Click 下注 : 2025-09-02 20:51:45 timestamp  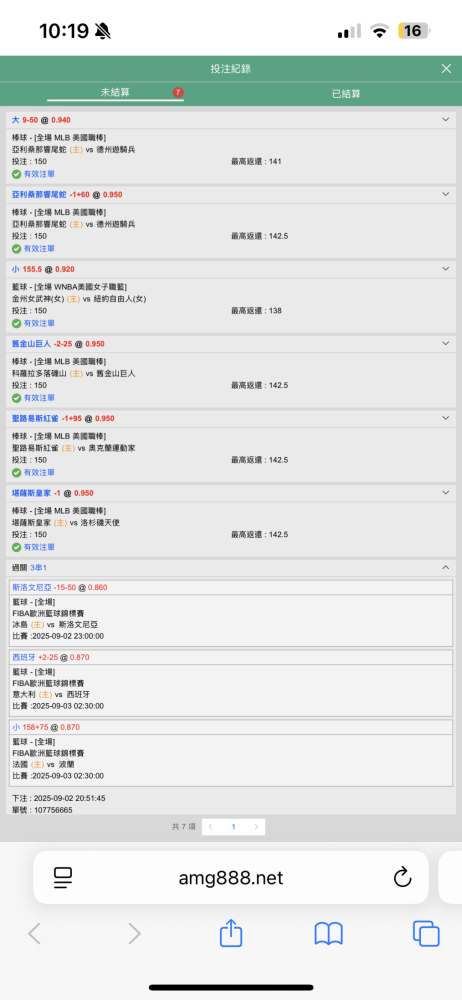59,798
